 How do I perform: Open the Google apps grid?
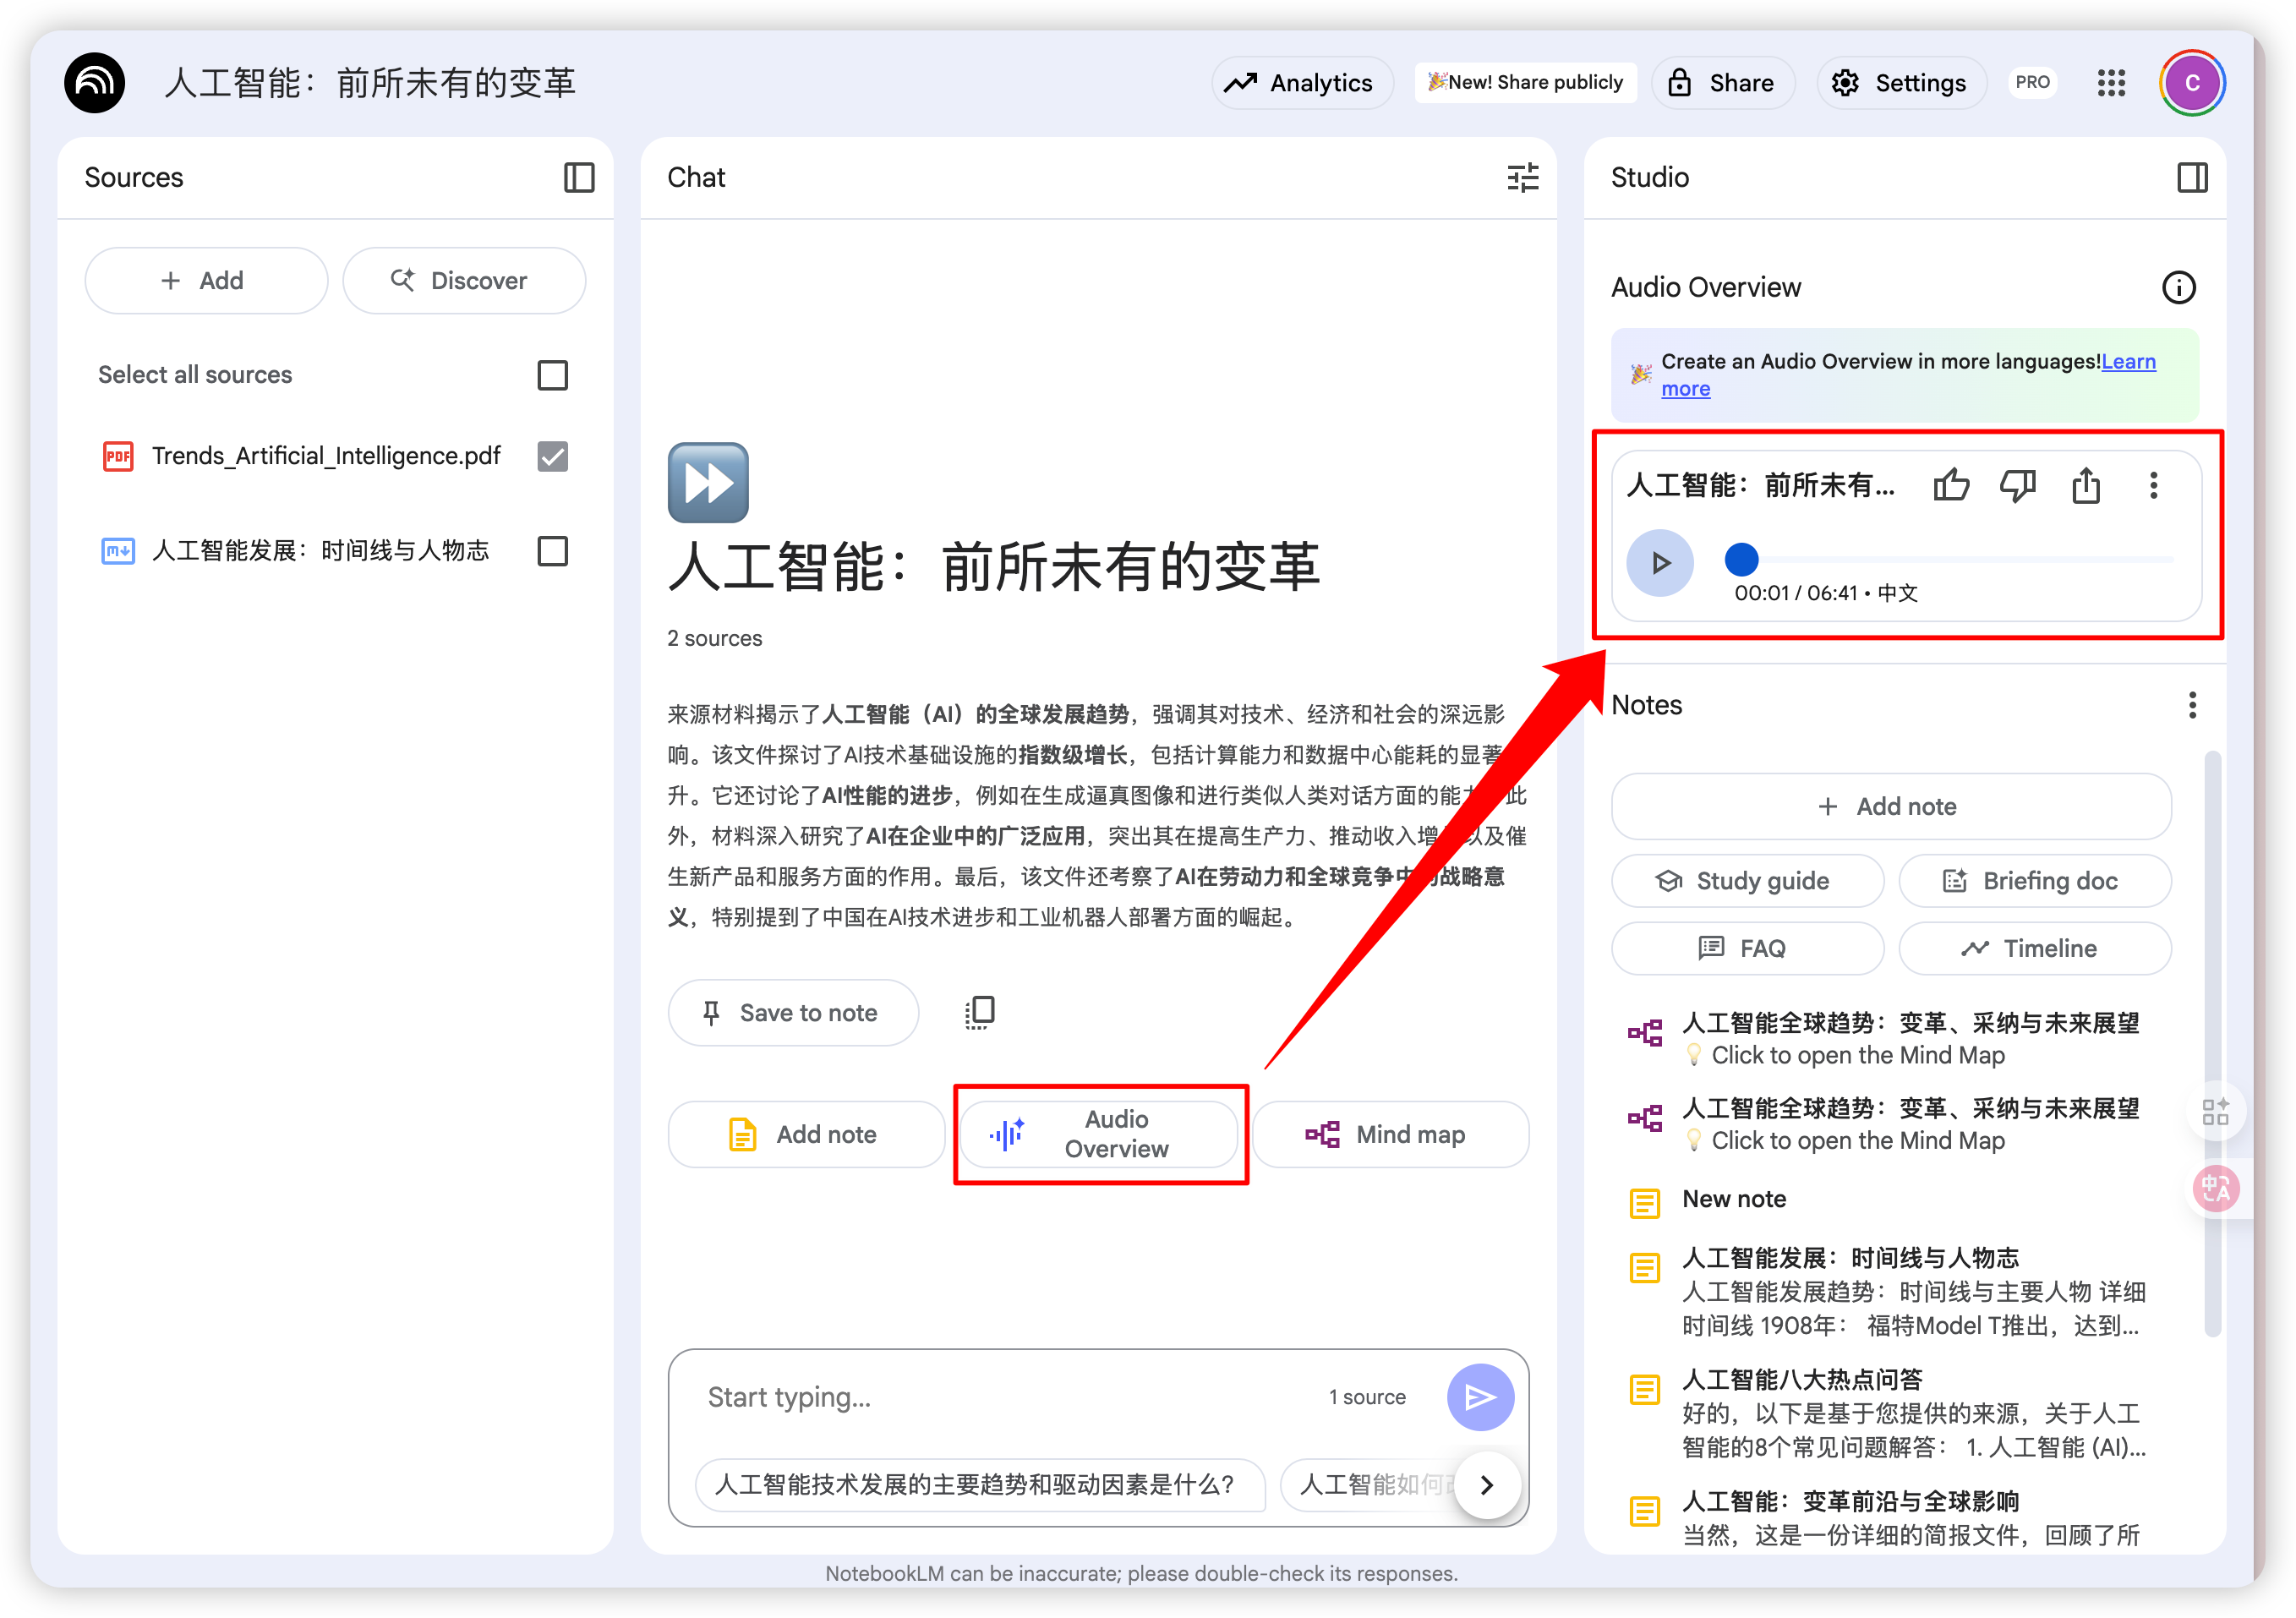(x=2111, y=83)
